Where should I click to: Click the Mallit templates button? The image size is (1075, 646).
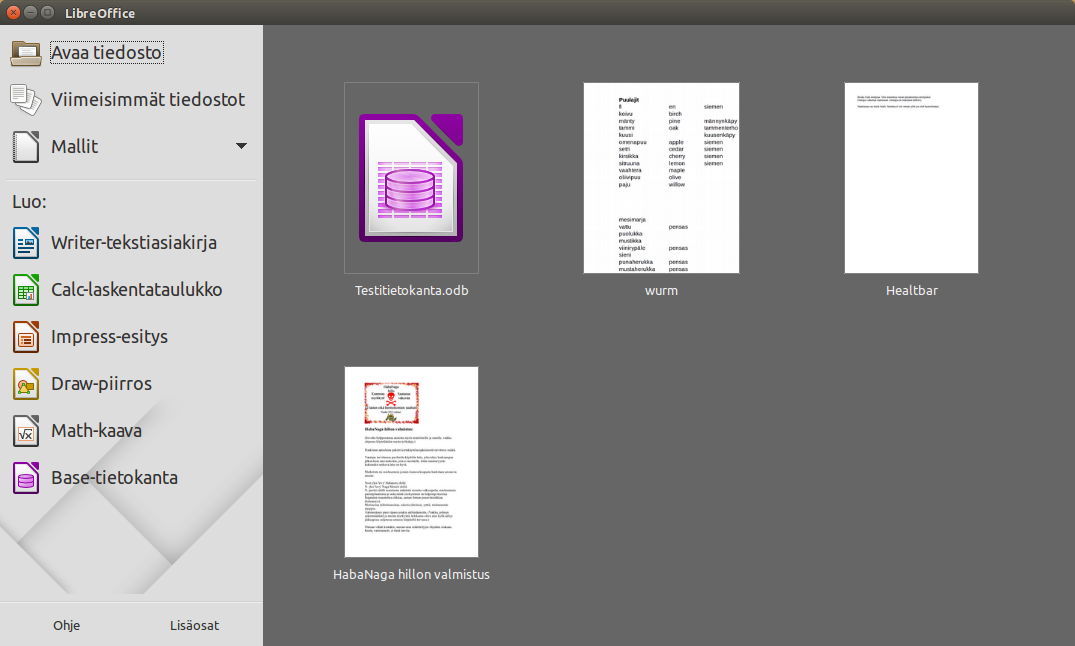coord(75,147)
